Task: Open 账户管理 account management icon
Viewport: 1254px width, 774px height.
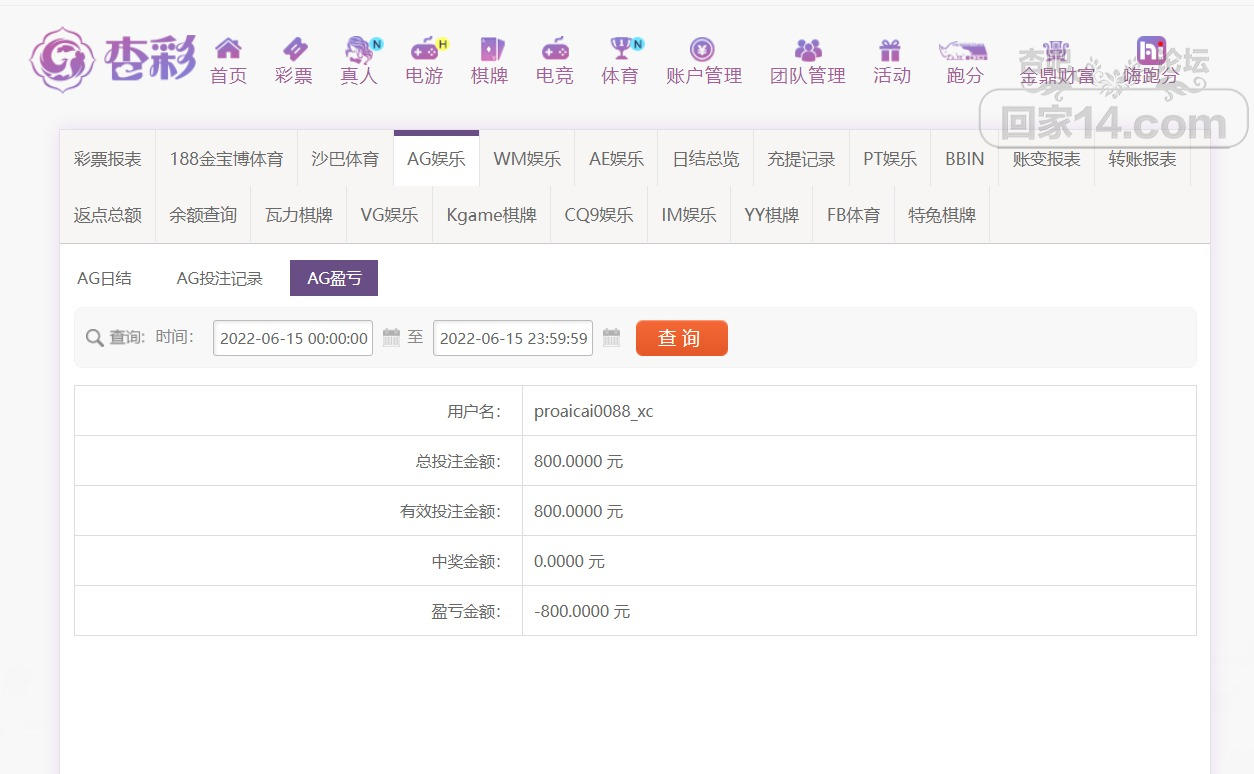Action: coord(703,49)
